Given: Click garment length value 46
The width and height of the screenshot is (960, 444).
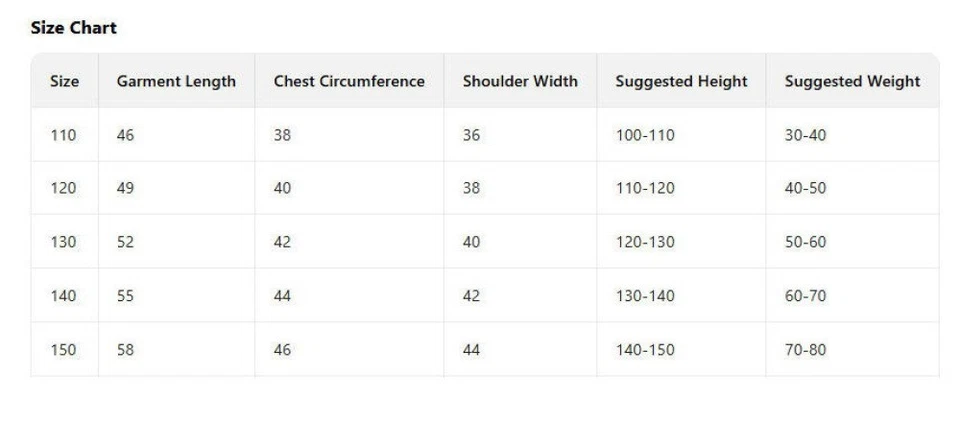Looking at the screenshot, I should 125,135.
